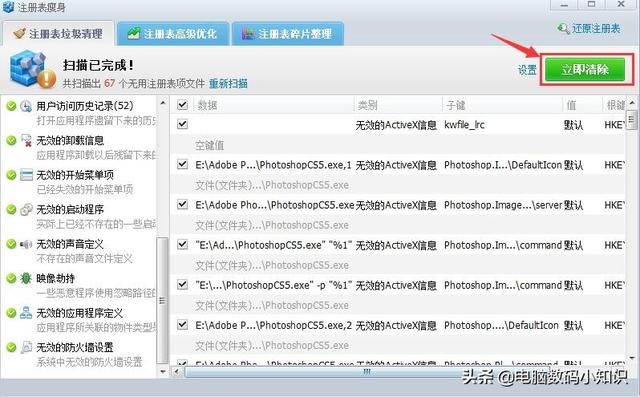The height and width of the screenshot is (397, 640).
Task: Click results table vertical scroll-up arrow
Action: [632, 103]
